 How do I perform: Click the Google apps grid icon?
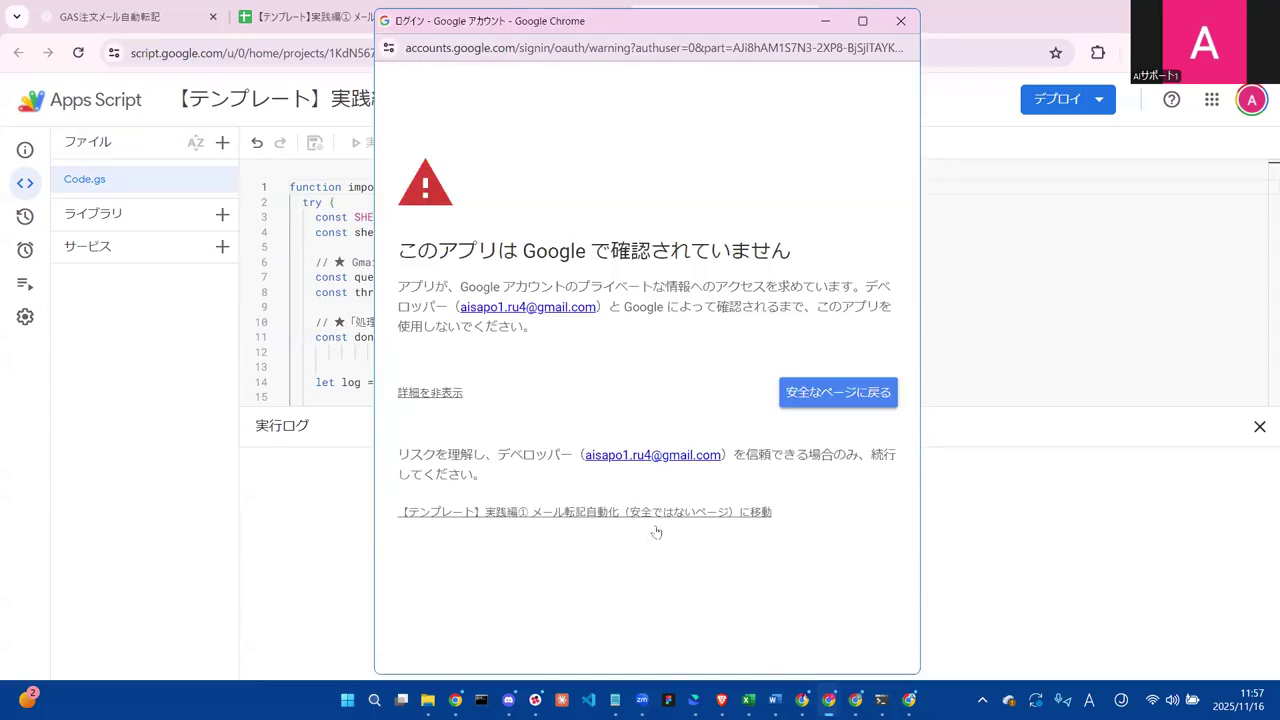click(x=1211, y=99)
